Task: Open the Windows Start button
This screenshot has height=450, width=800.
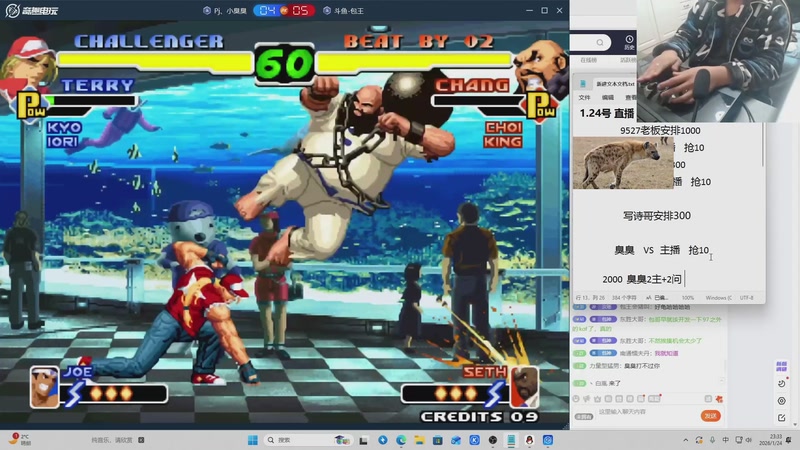Action: (x=253, y=440)
